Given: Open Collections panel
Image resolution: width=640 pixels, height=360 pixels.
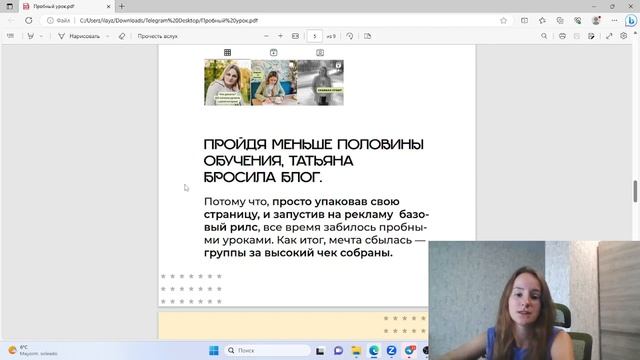Looking at the screenshot, I should [x=560, y=20].
